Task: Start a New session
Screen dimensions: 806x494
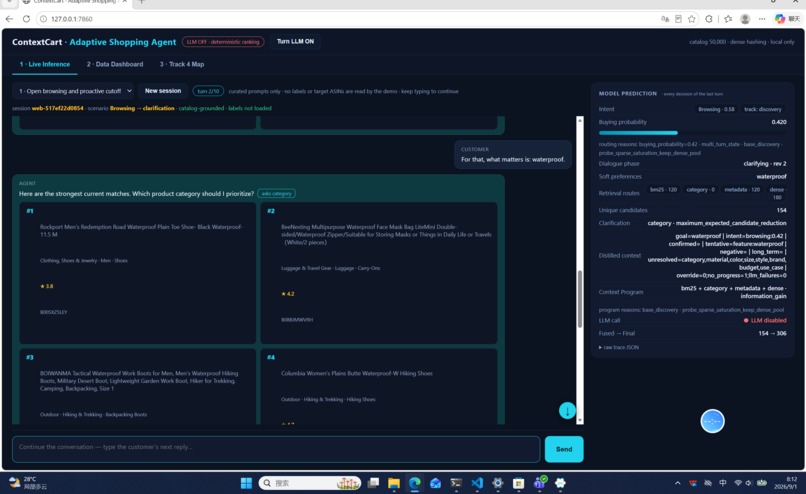Action: pyautogui.click(x=163, y=91)
